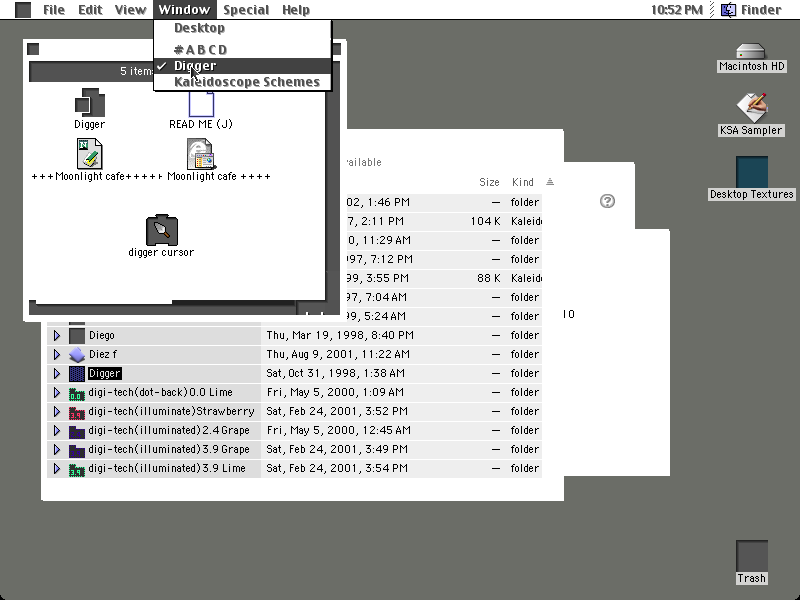800x600 pixels.
Task: Click the digi-tech(illuminated)2.4 Grape folder icon
Action: [77, 431]
